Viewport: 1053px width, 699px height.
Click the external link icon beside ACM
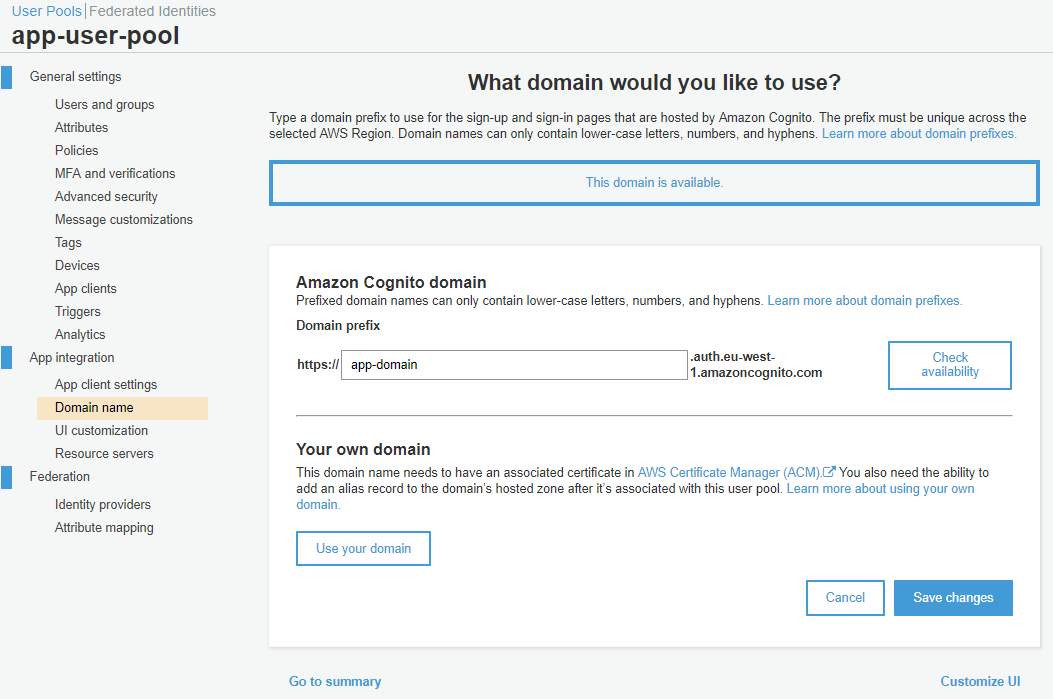pyautogui.click(x=829, y=473)
